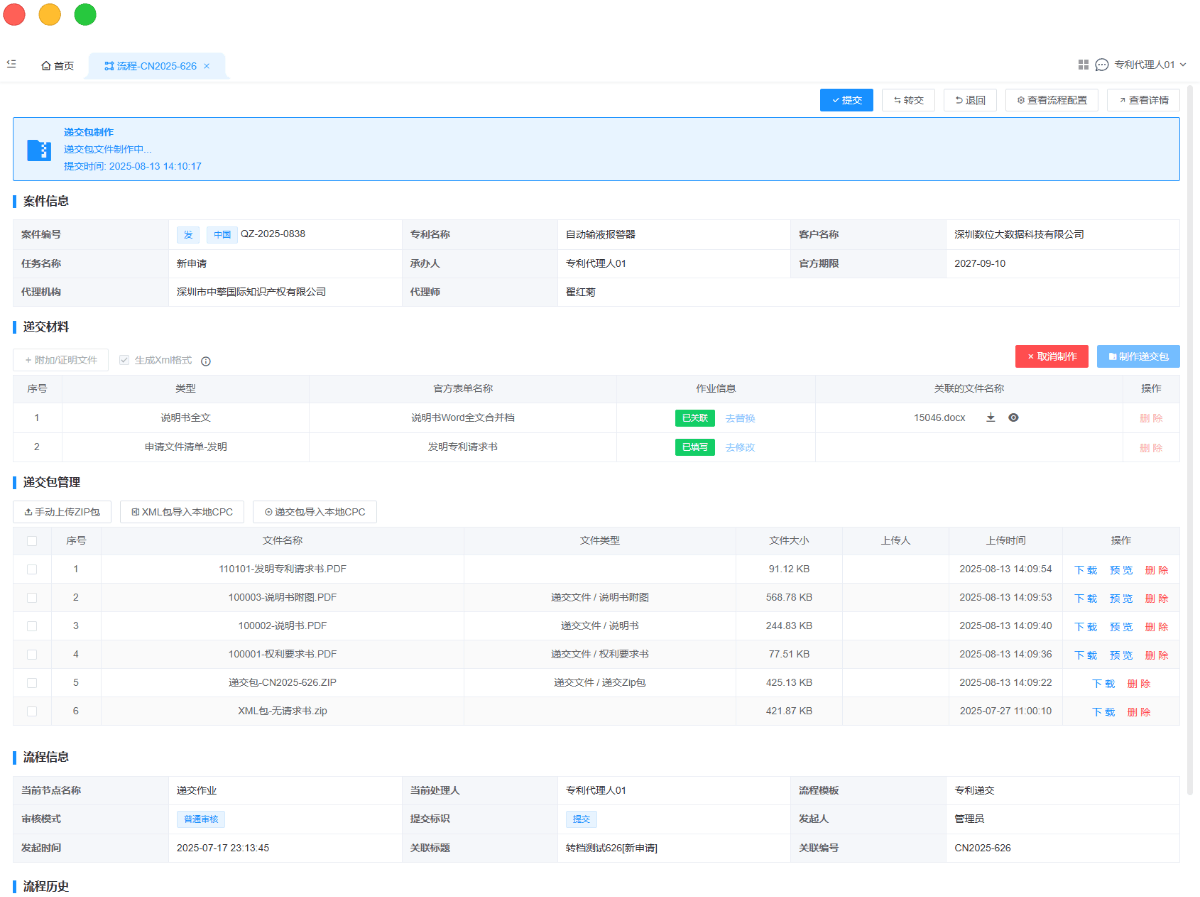The image size is (1200, 897).
Task: Click the sidebar collapse icon at top-left
Action: pos(11,65)
